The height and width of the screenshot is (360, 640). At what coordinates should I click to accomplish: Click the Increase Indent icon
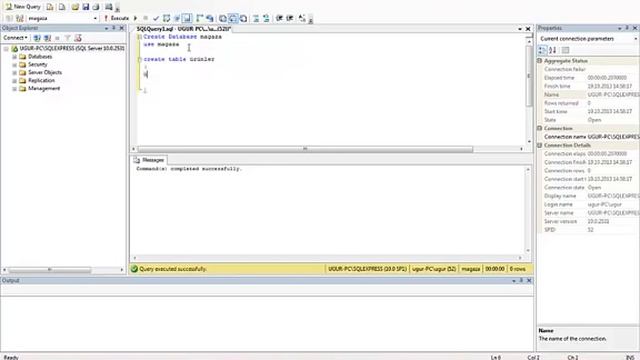coord(290,18)
